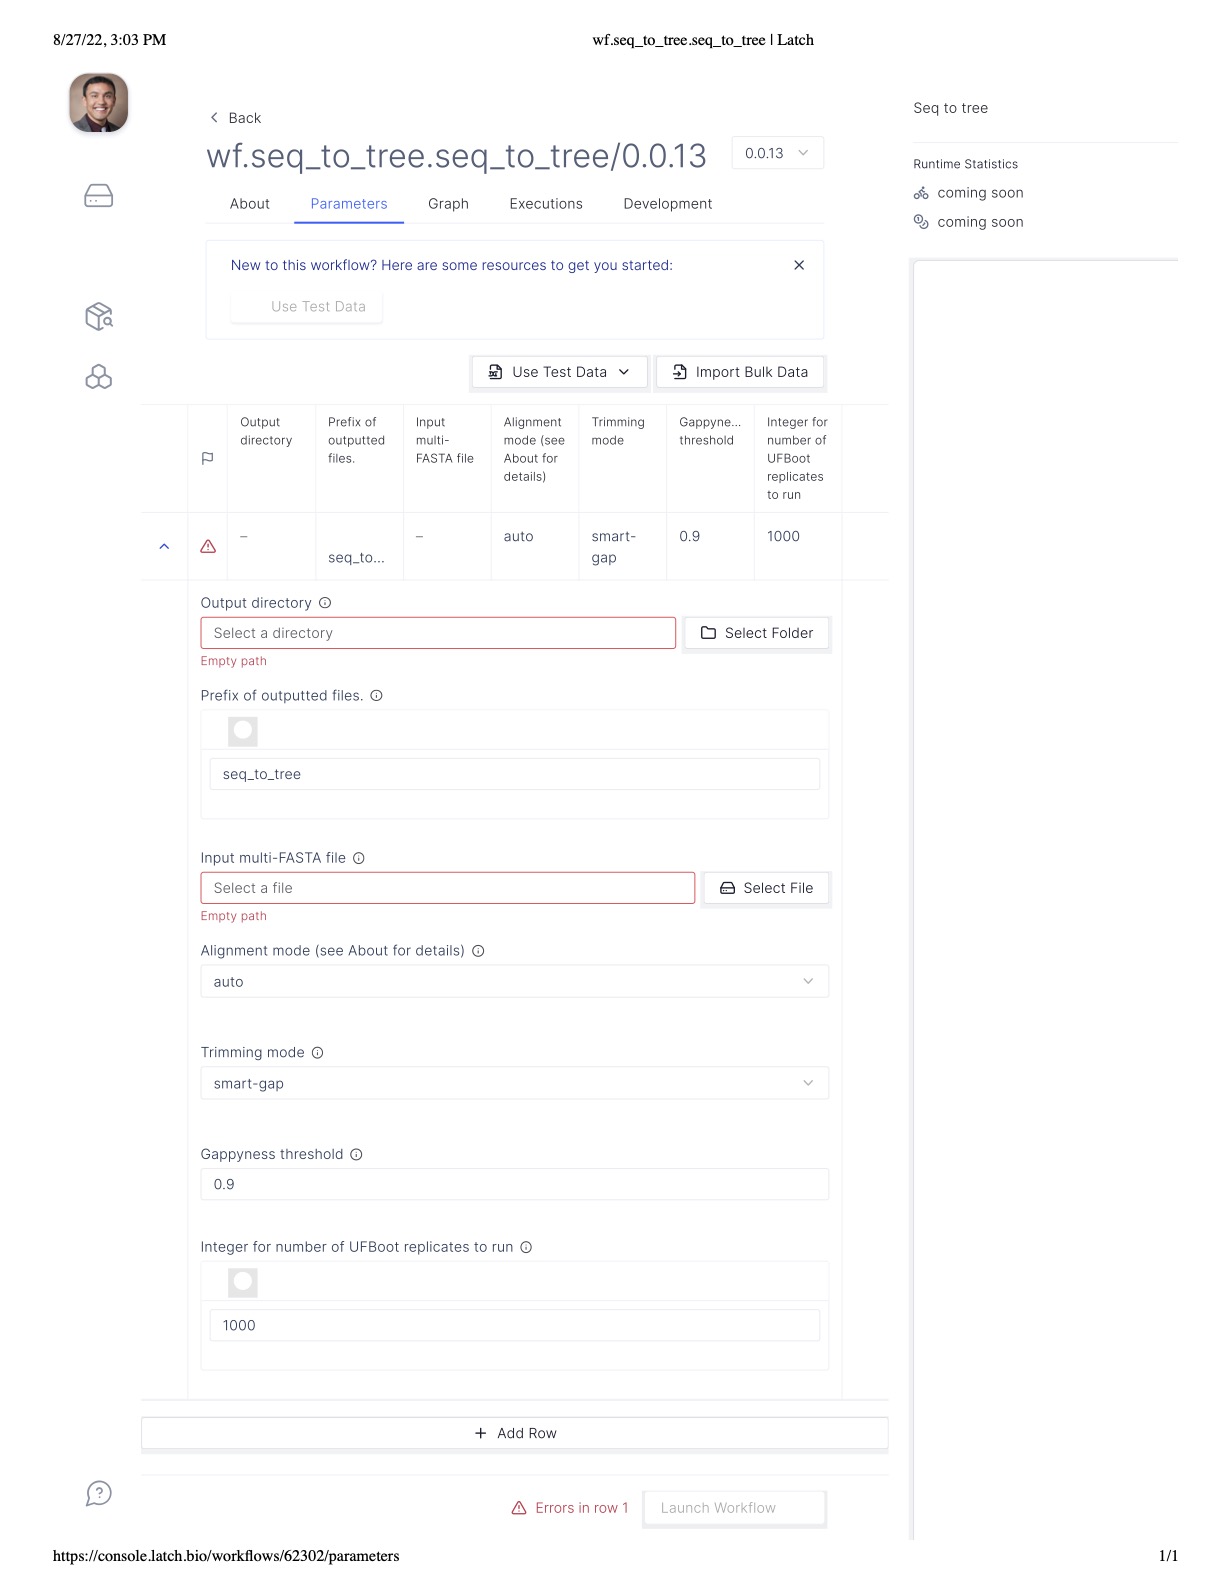Toggle the switch above seq_to_tree prefix field
The image size is (1232, 1595).
[x=243, y=731]
